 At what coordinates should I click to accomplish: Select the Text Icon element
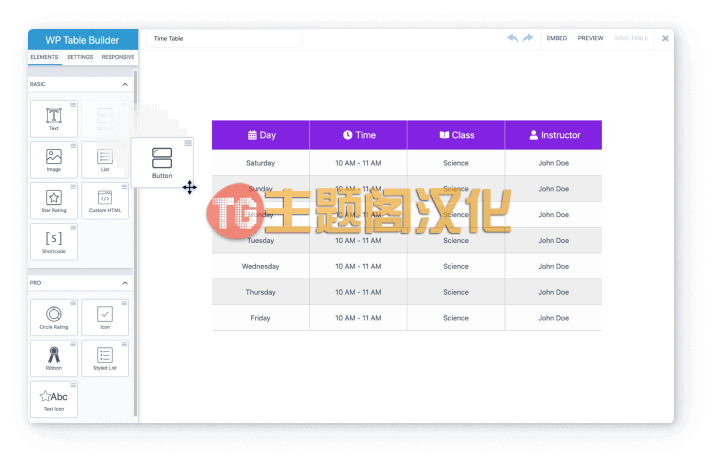(54, 399)
